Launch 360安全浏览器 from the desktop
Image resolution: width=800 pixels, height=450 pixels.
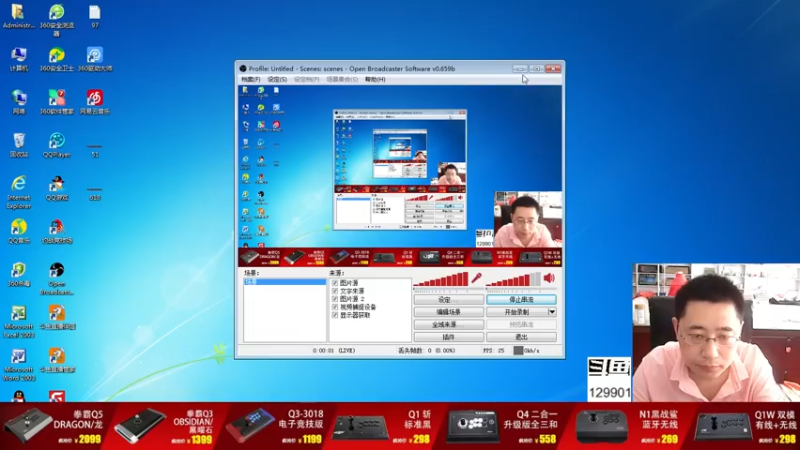[x=57, y=19]
